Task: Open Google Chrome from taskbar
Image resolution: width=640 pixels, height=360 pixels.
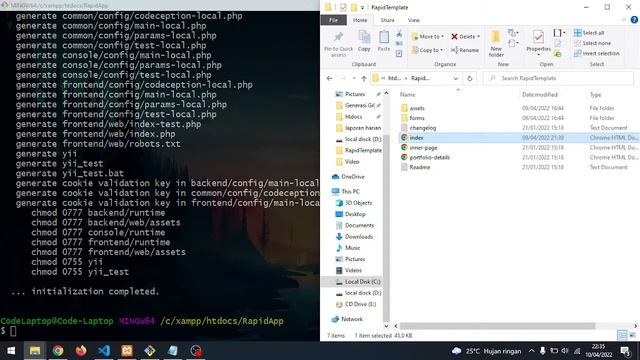Action: tap(58, 351)
